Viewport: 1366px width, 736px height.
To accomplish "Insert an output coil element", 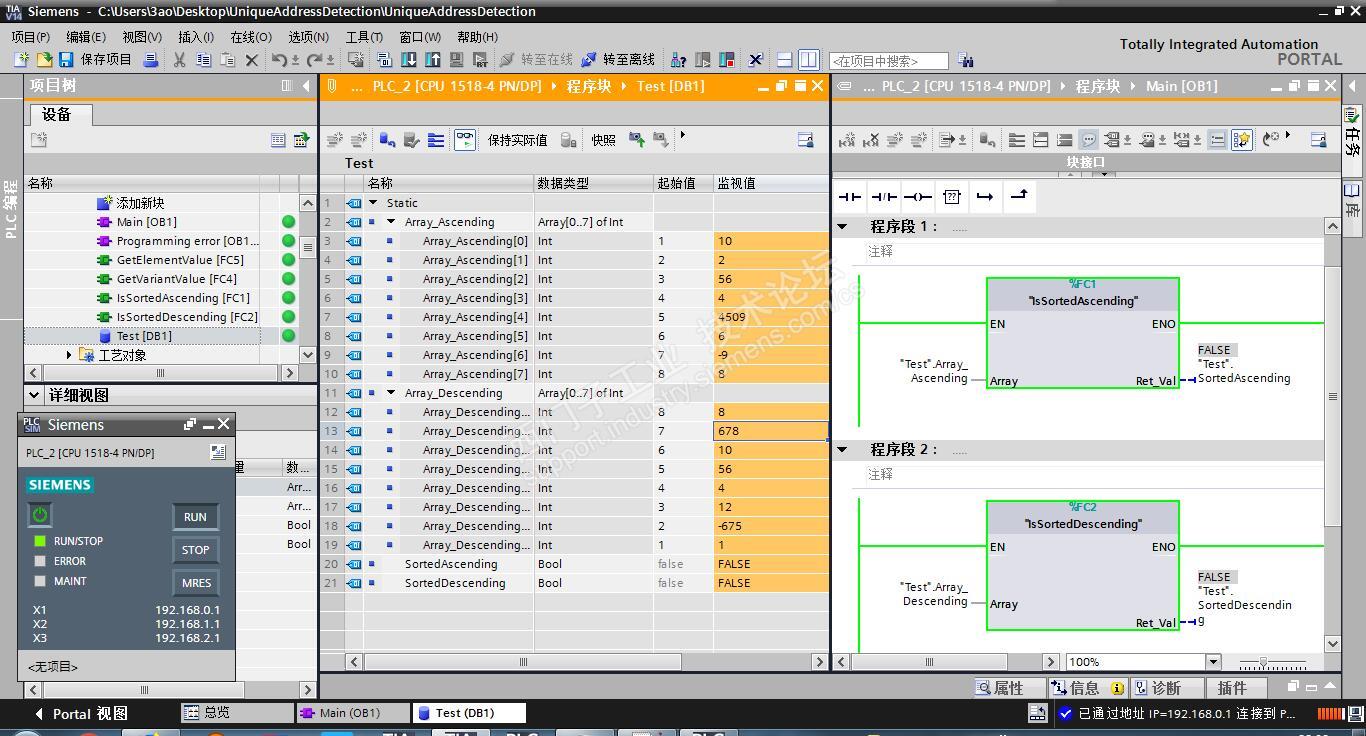I will pyautogui.click(x=918, y=196).
